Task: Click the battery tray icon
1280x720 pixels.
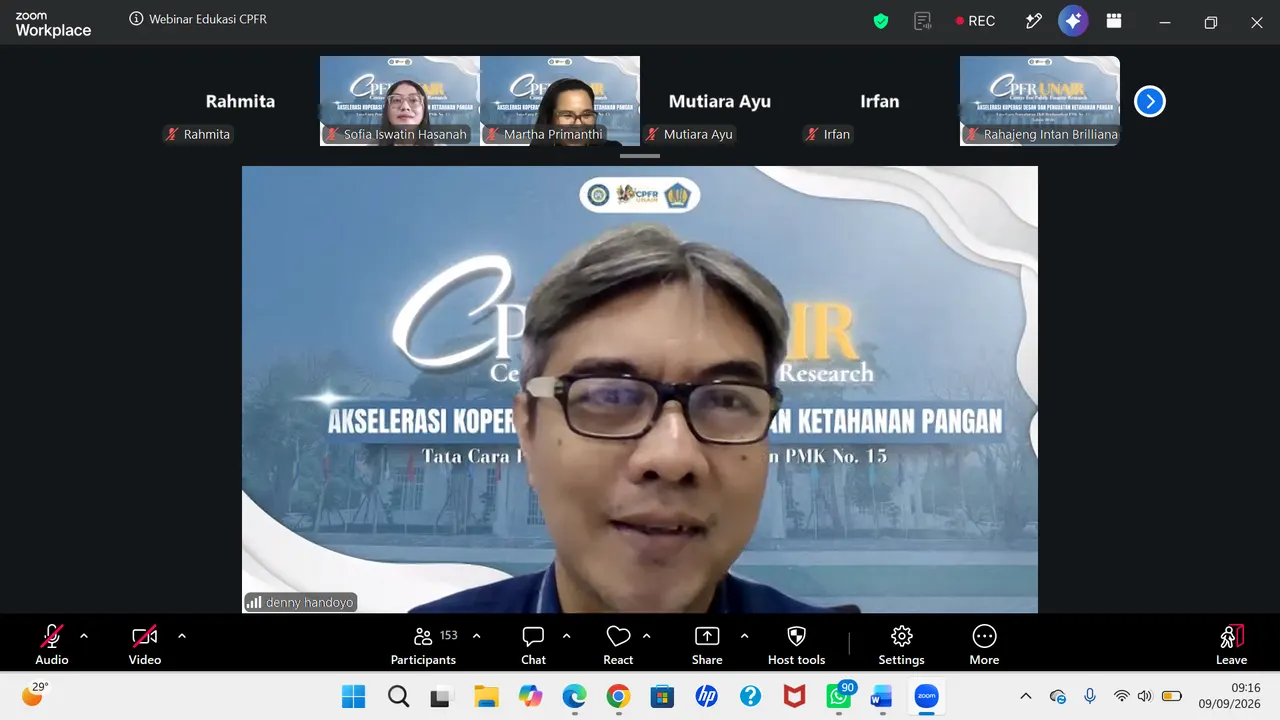Action: pyautogui.click(x=1171, y=696)
